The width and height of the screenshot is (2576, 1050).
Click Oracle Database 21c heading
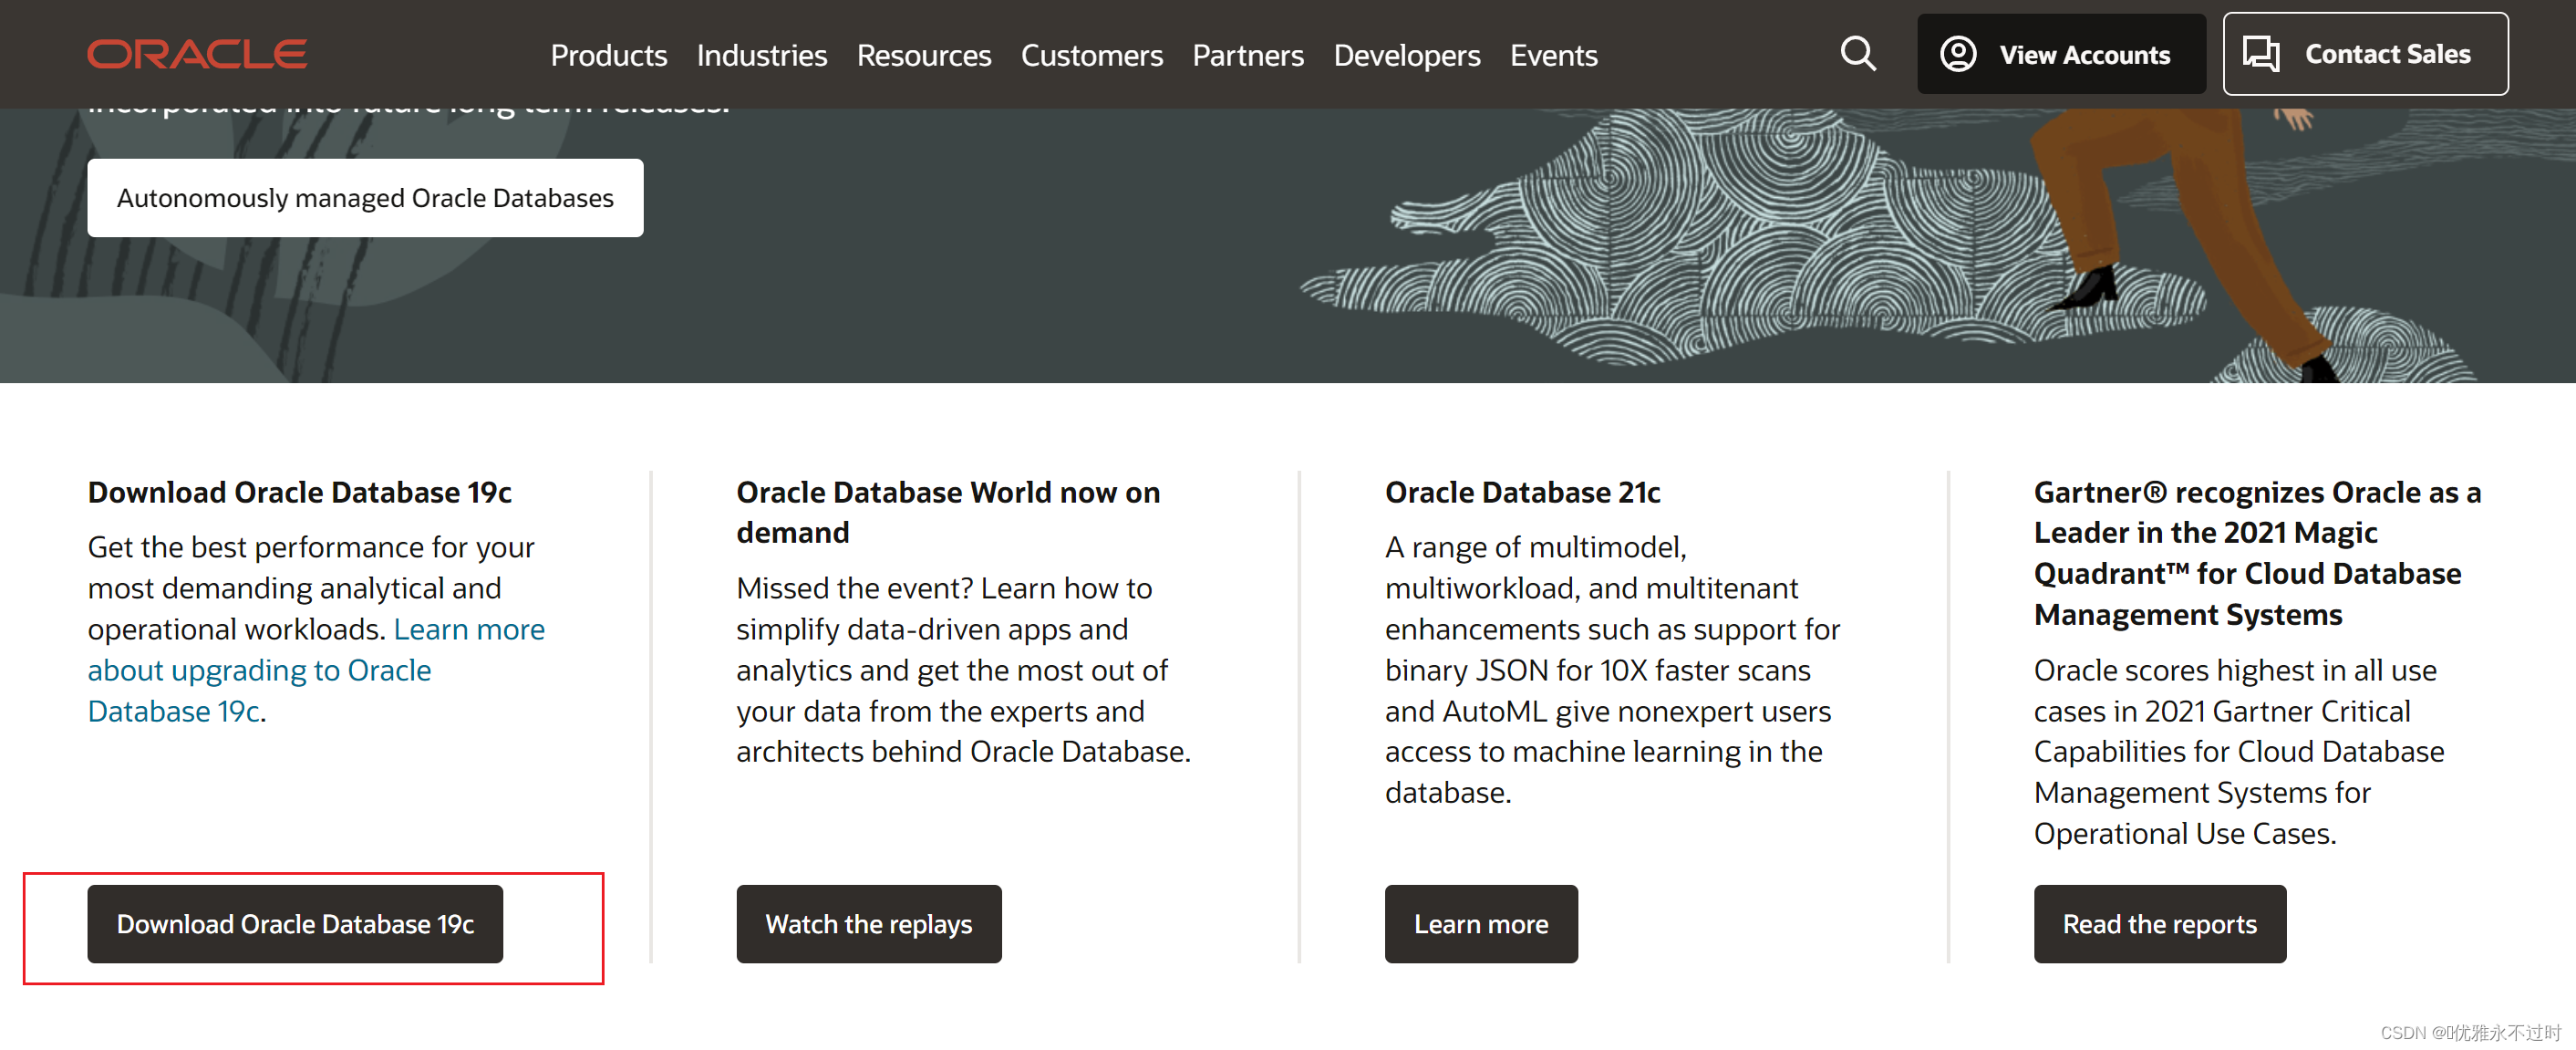pos(1522,492)
